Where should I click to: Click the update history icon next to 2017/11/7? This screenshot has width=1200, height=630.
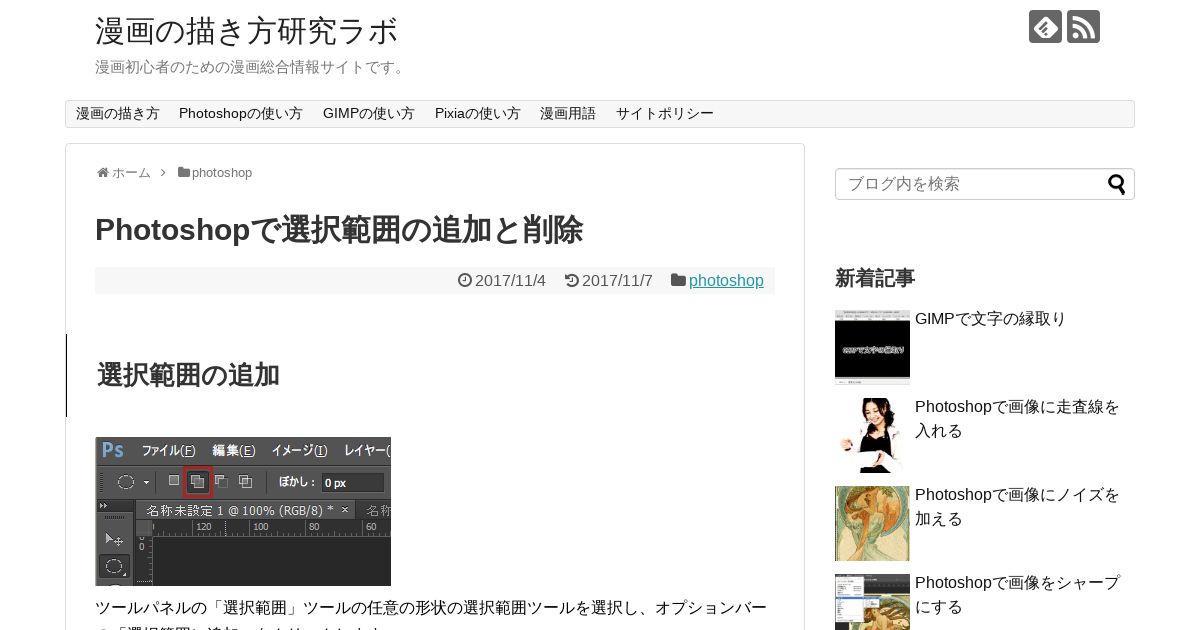(572, 281)
